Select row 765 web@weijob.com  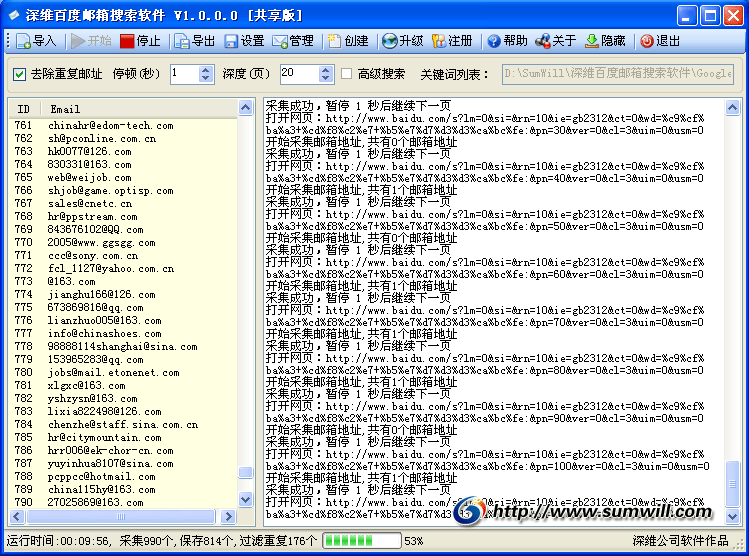[123, 178]
